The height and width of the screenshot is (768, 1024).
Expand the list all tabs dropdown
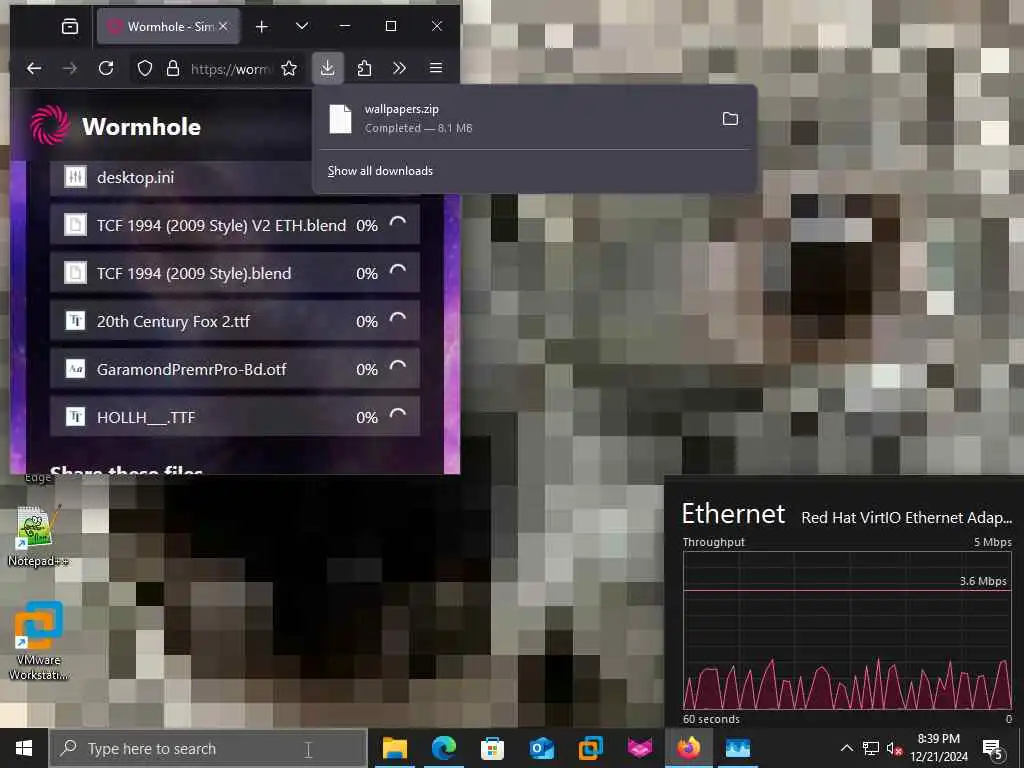click(302, 26)
